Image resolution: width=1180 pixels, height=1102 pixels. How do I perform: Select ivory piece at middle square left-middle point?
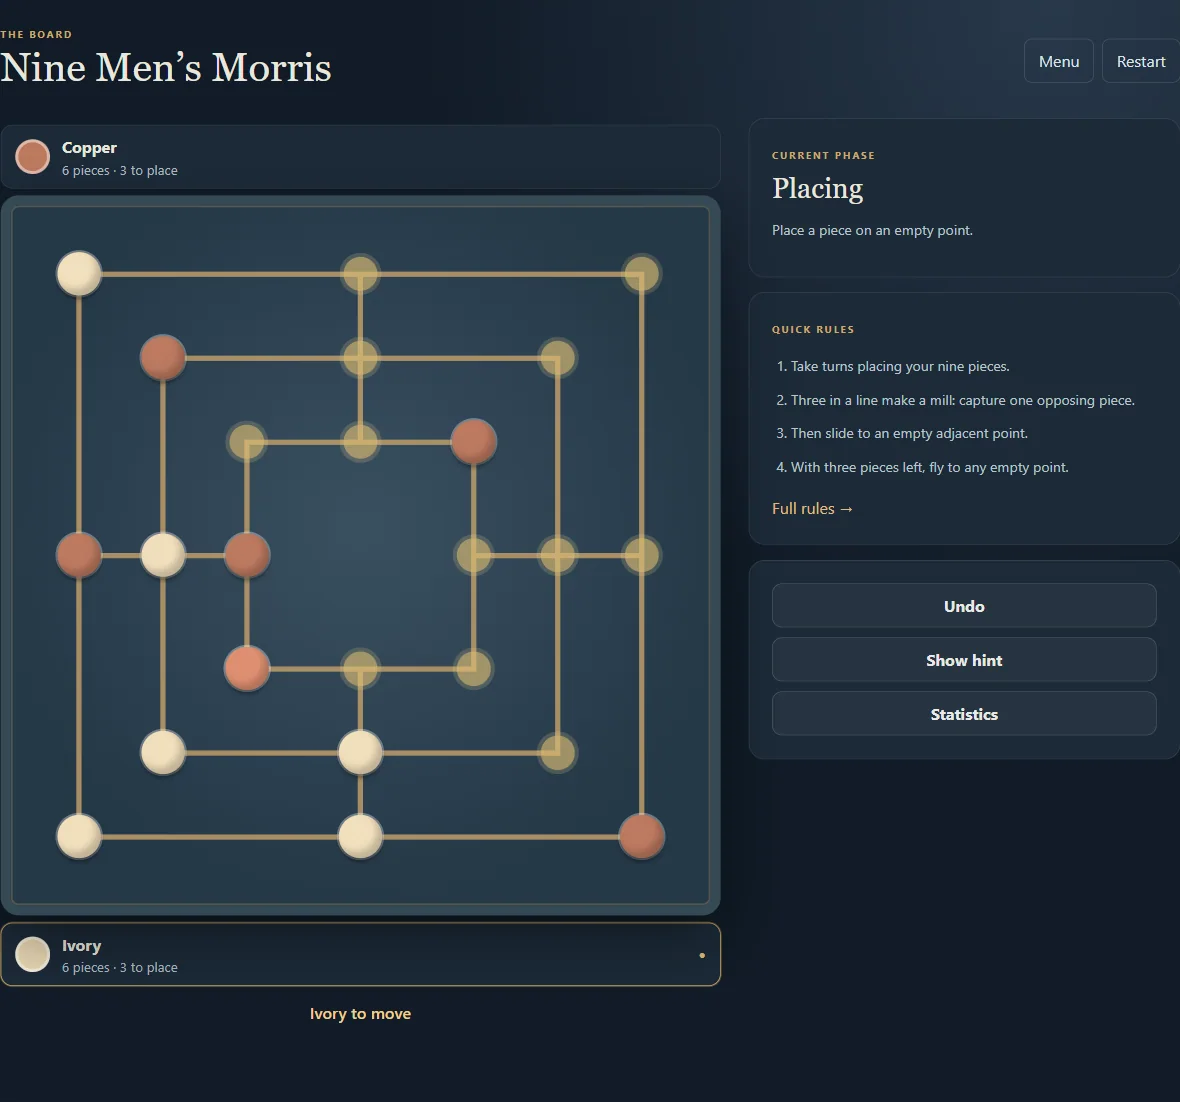point(163,556)
